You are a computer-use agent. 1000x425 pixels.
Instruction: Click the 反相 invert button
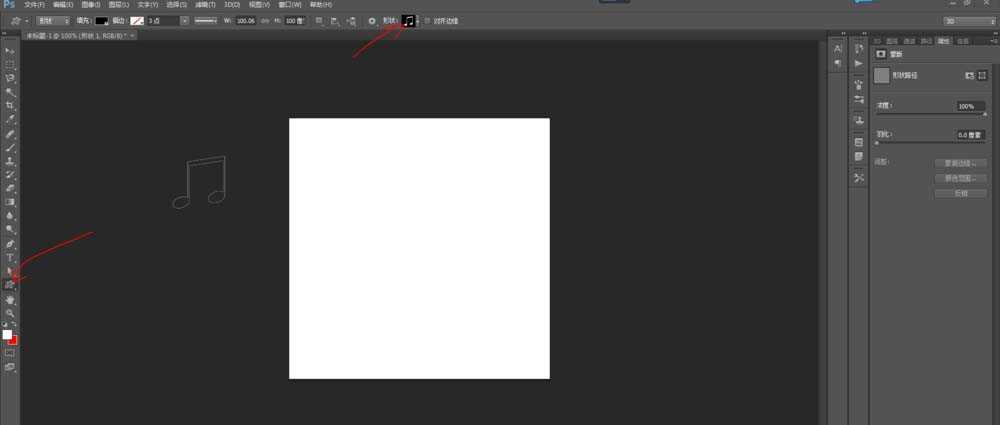pyautogui.click(x=960, y=193)
